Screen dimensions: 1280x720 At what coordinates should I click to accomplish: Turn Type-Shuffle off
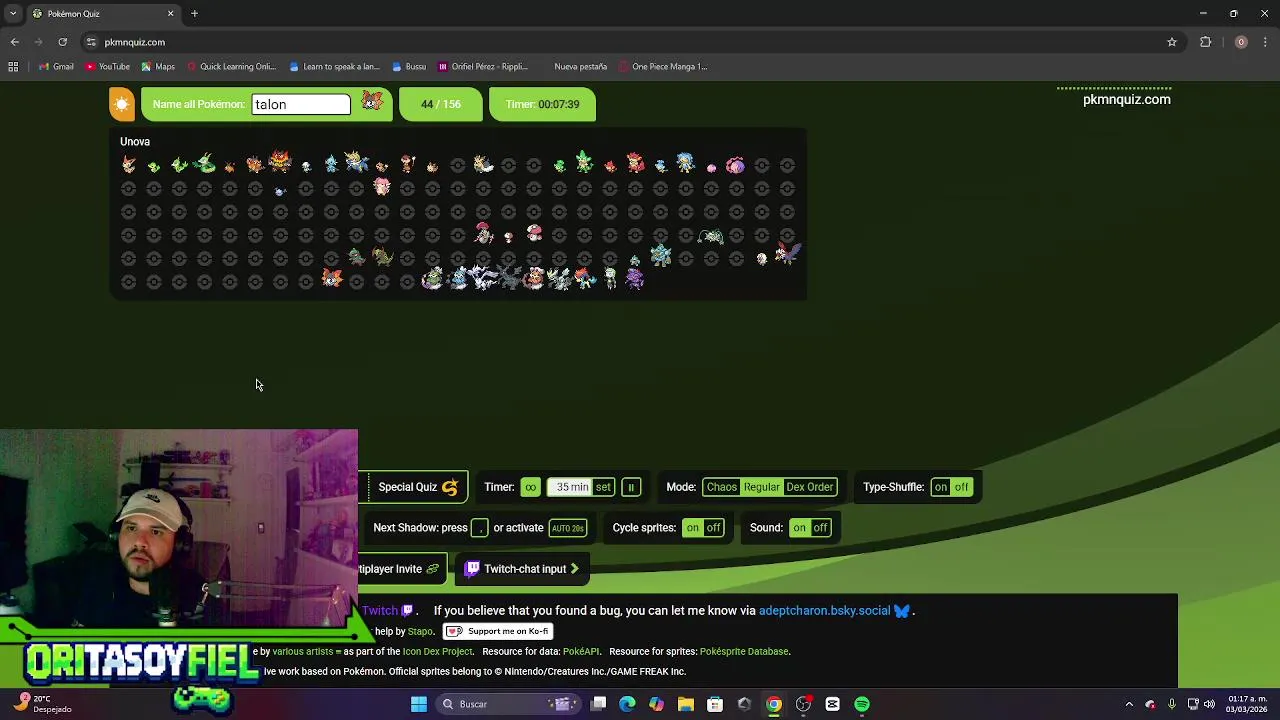click(x=961, y=487)
